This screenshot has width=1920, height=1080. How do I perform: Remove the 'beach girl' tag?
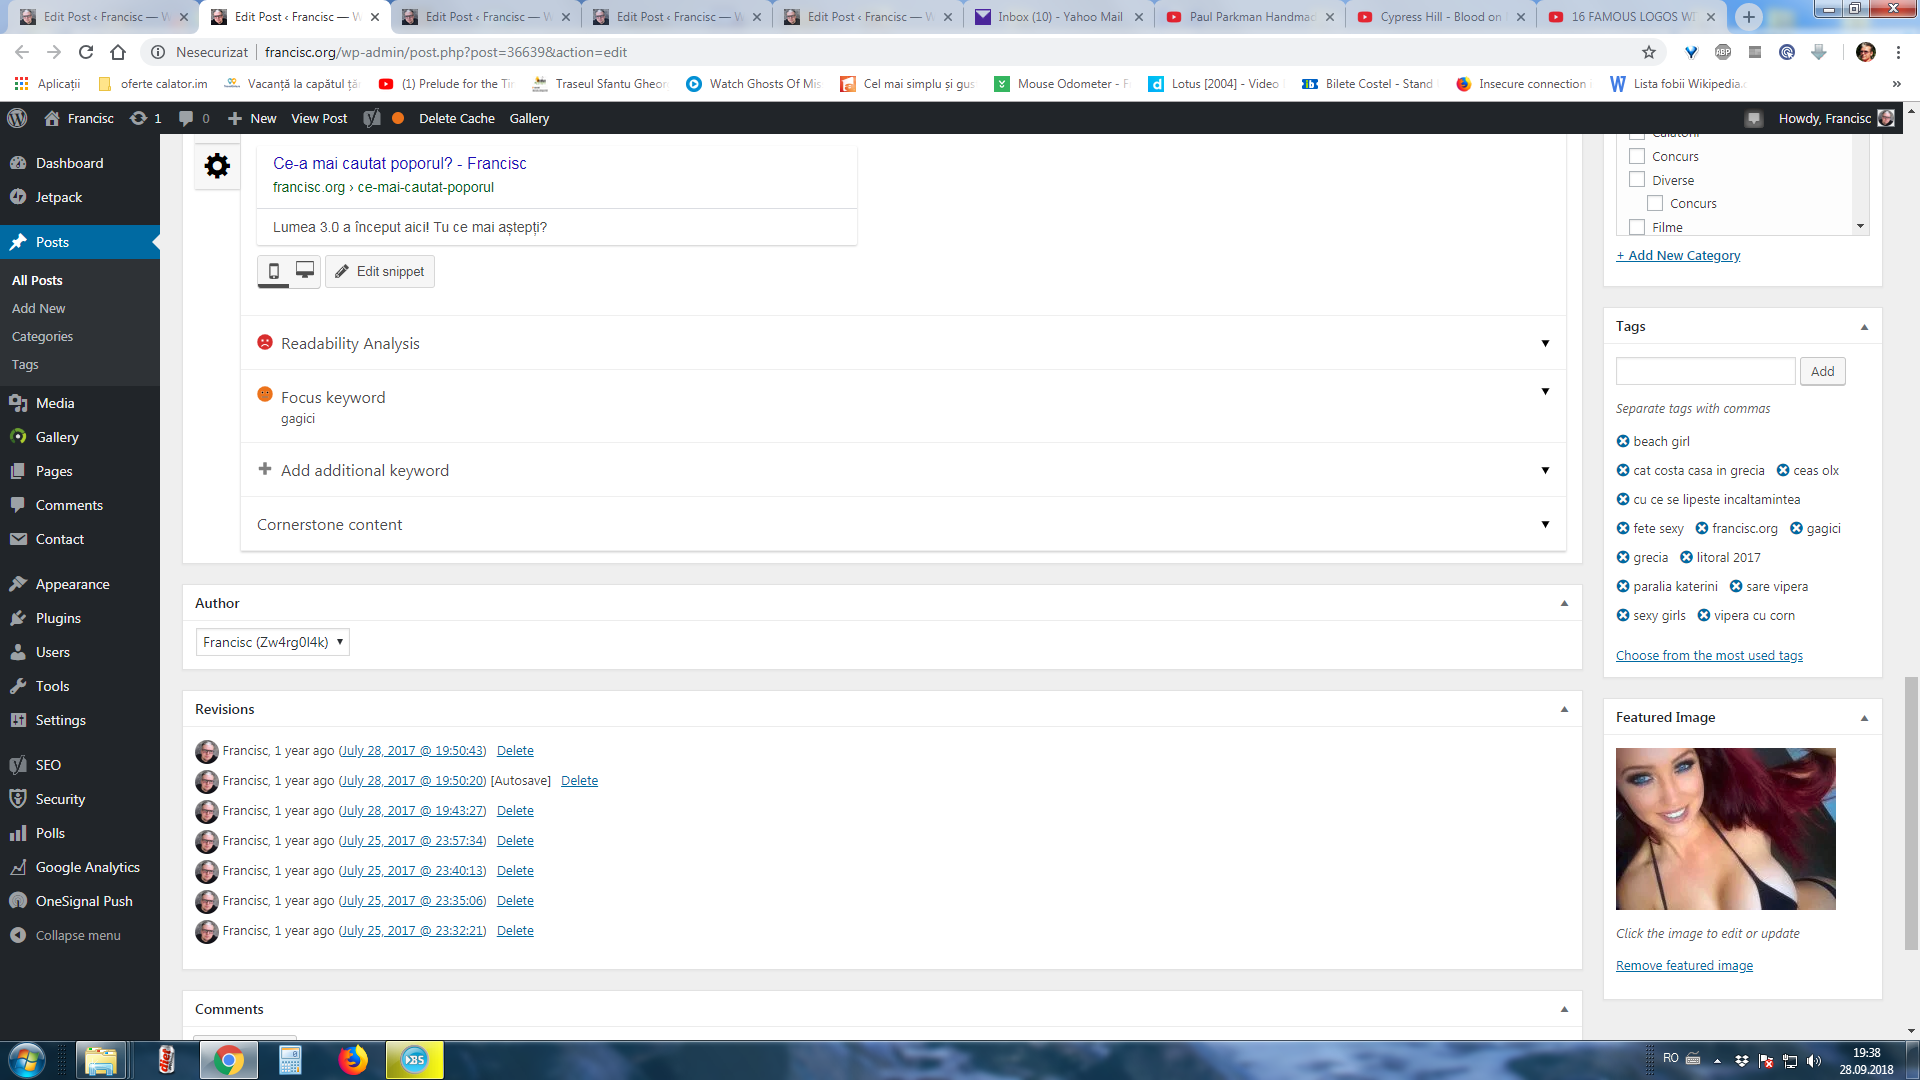[x=1623, y=442]
